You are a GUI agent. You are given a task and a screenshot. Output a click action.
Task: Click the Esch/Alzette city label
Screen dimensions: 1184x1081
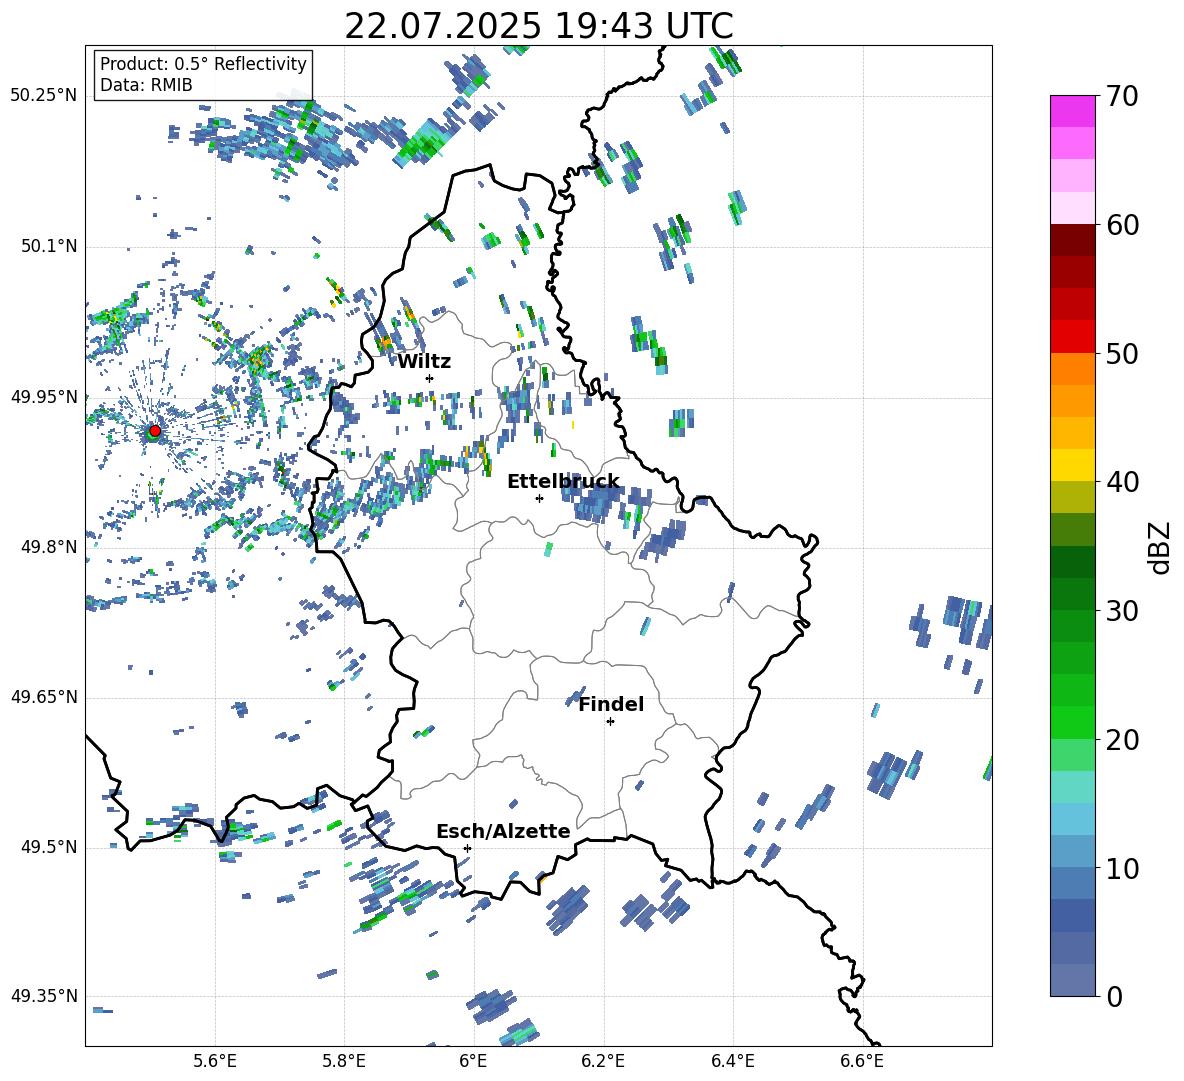[503, 832]
